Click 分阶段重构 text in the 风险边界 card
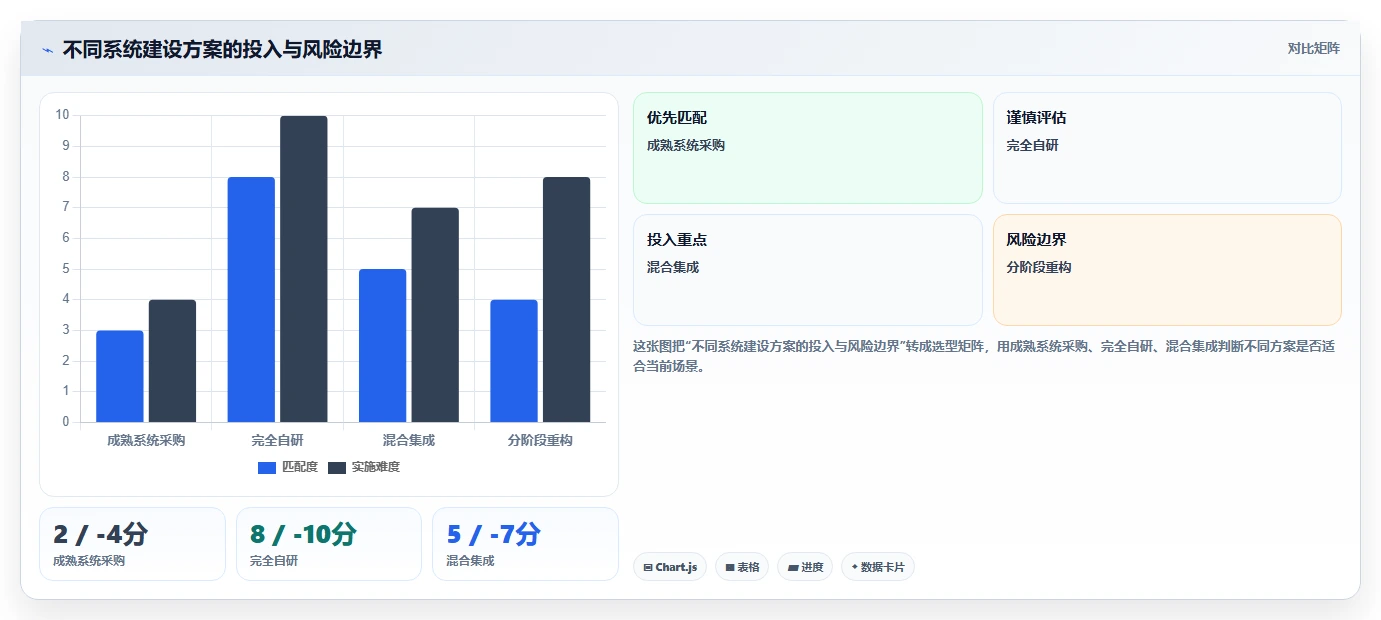Image resolution: width=1381 pixels, height=620 pixels. [x=1039, y=267]
